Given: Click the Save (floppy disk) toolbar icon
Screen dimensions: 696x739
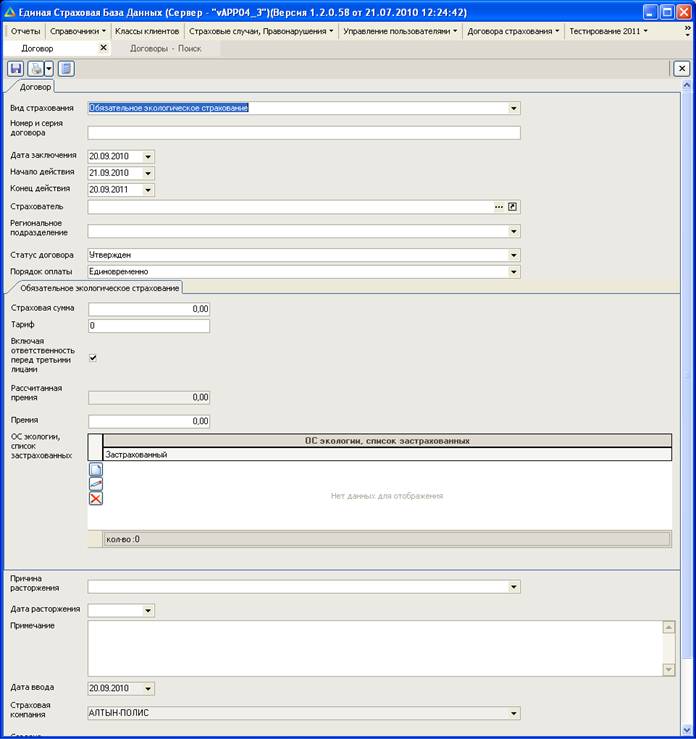Looking at the screenshot, I should pyautogui.click(x=16, y=69).
